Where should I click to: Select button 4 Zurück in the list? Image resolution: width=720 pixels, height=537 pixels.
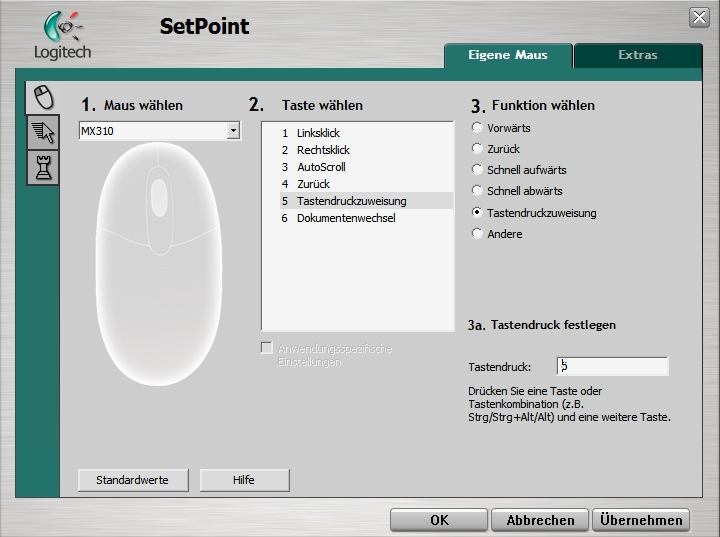(366, 184)
